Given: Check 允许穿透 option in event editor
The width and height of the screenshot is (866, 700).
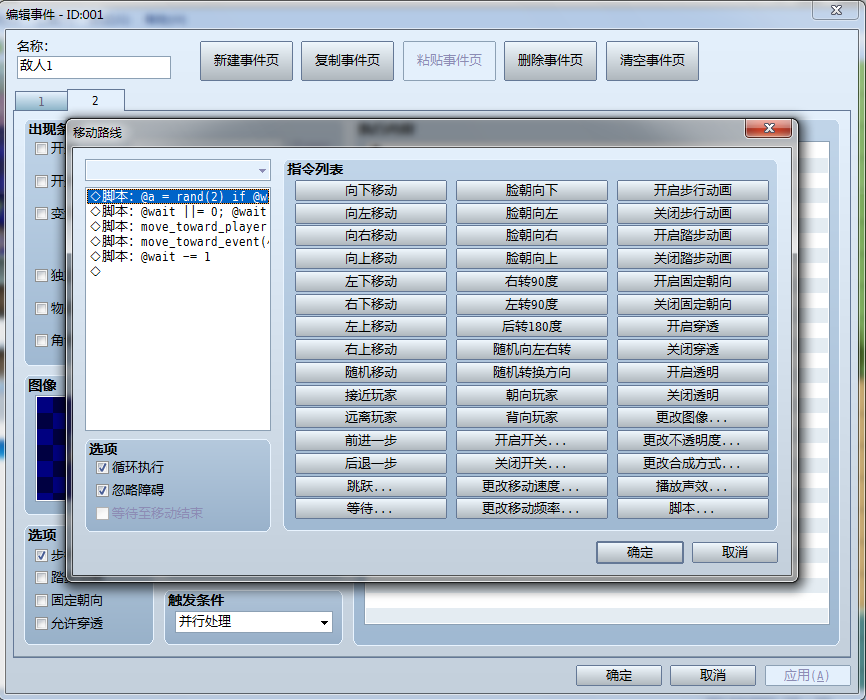Looking at the screenshot, I should pos(41,623).
